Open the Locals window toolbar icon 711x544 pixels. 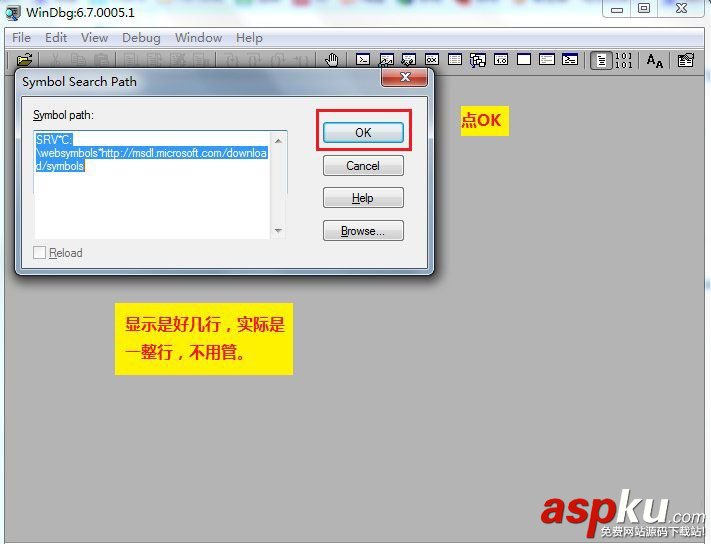pyautogui.click(x=409, y=59)
